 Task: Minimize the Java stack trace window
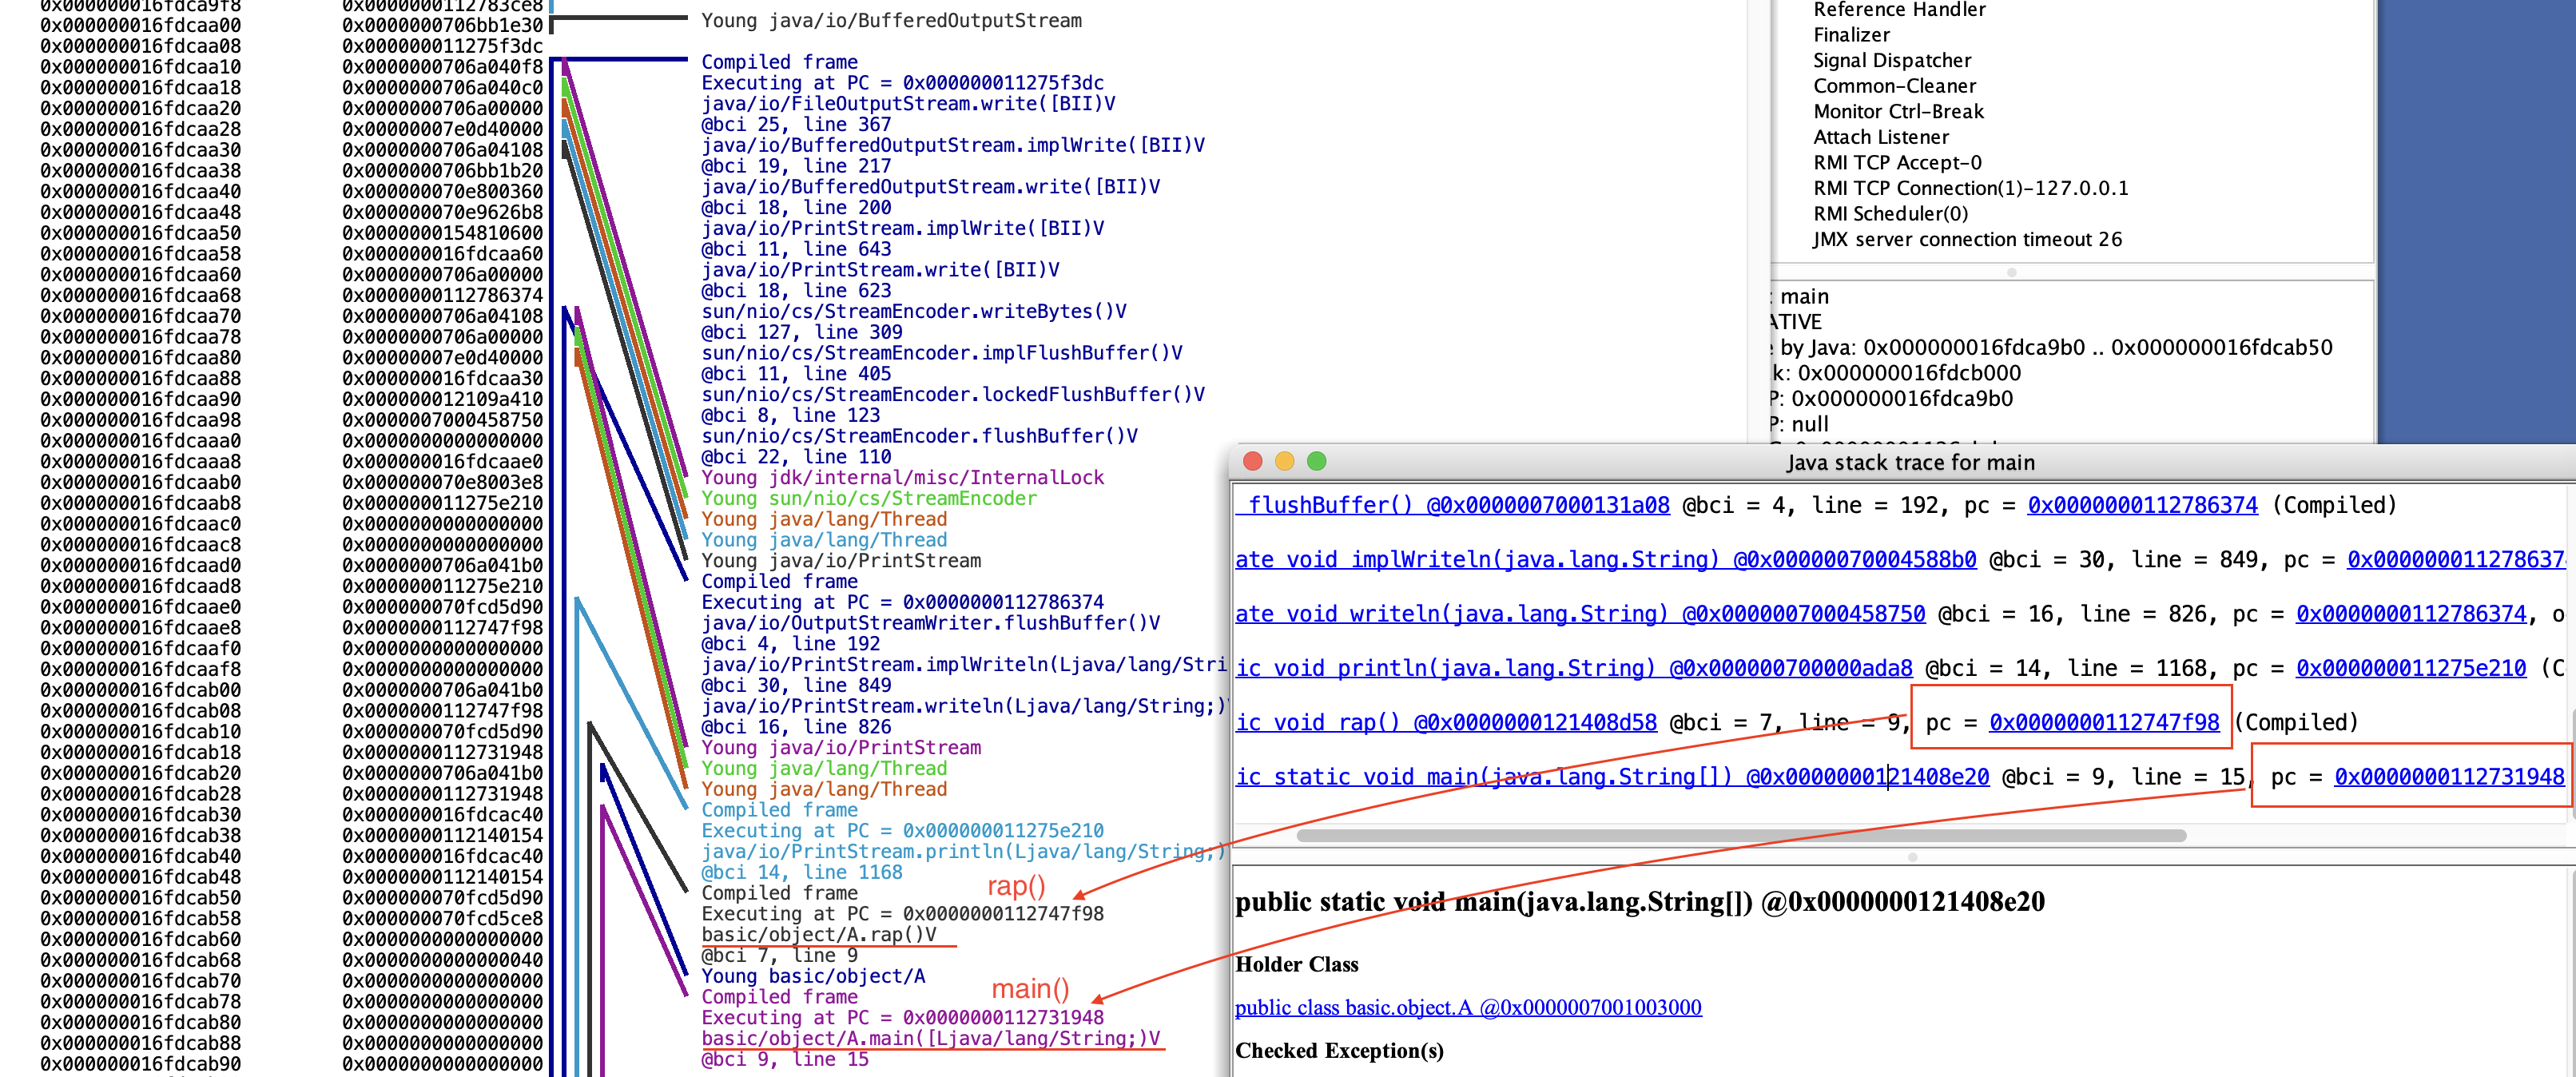coord(1284,461)
